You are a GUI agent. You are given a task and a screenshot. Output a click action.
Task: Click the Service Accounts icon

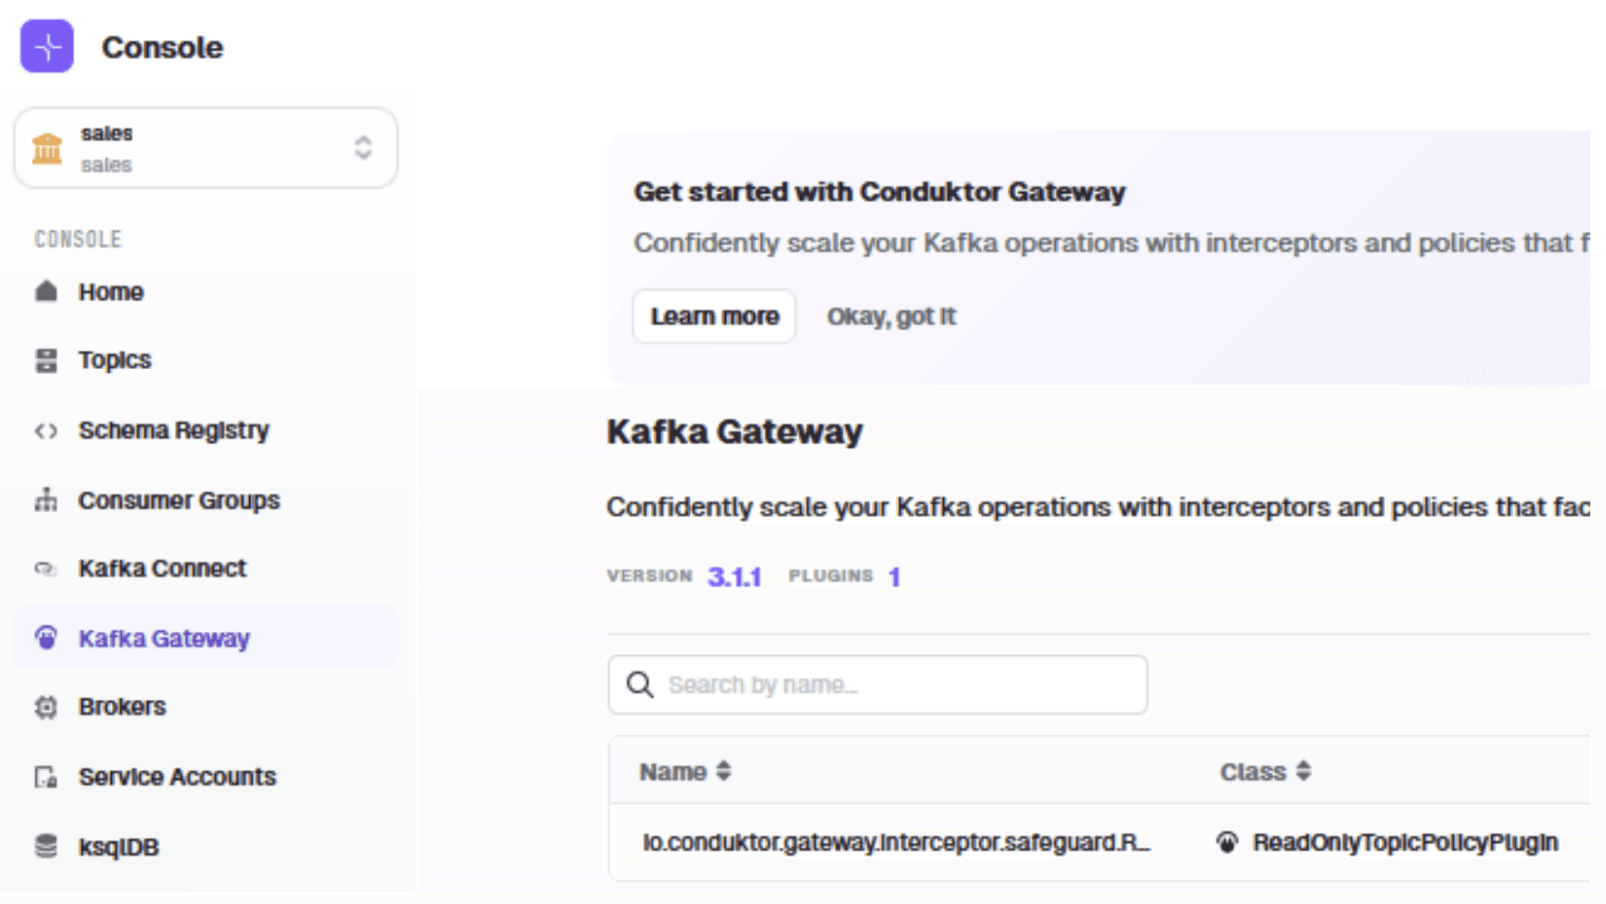click(46, 777)
